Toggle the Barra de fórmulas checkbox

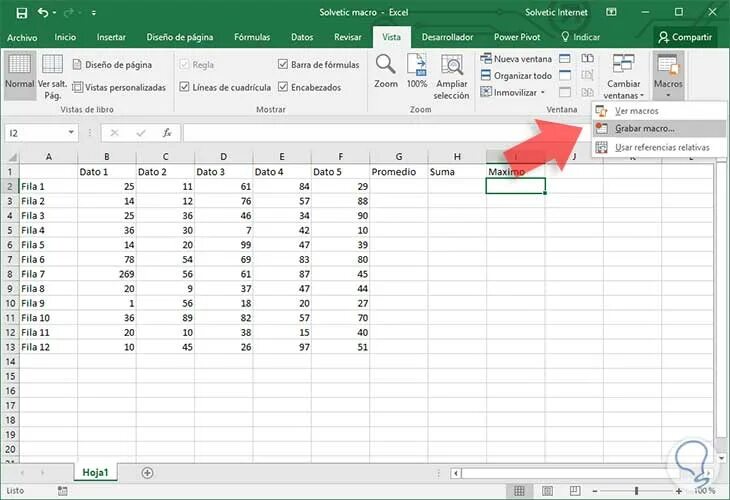[x=318, y=64]
